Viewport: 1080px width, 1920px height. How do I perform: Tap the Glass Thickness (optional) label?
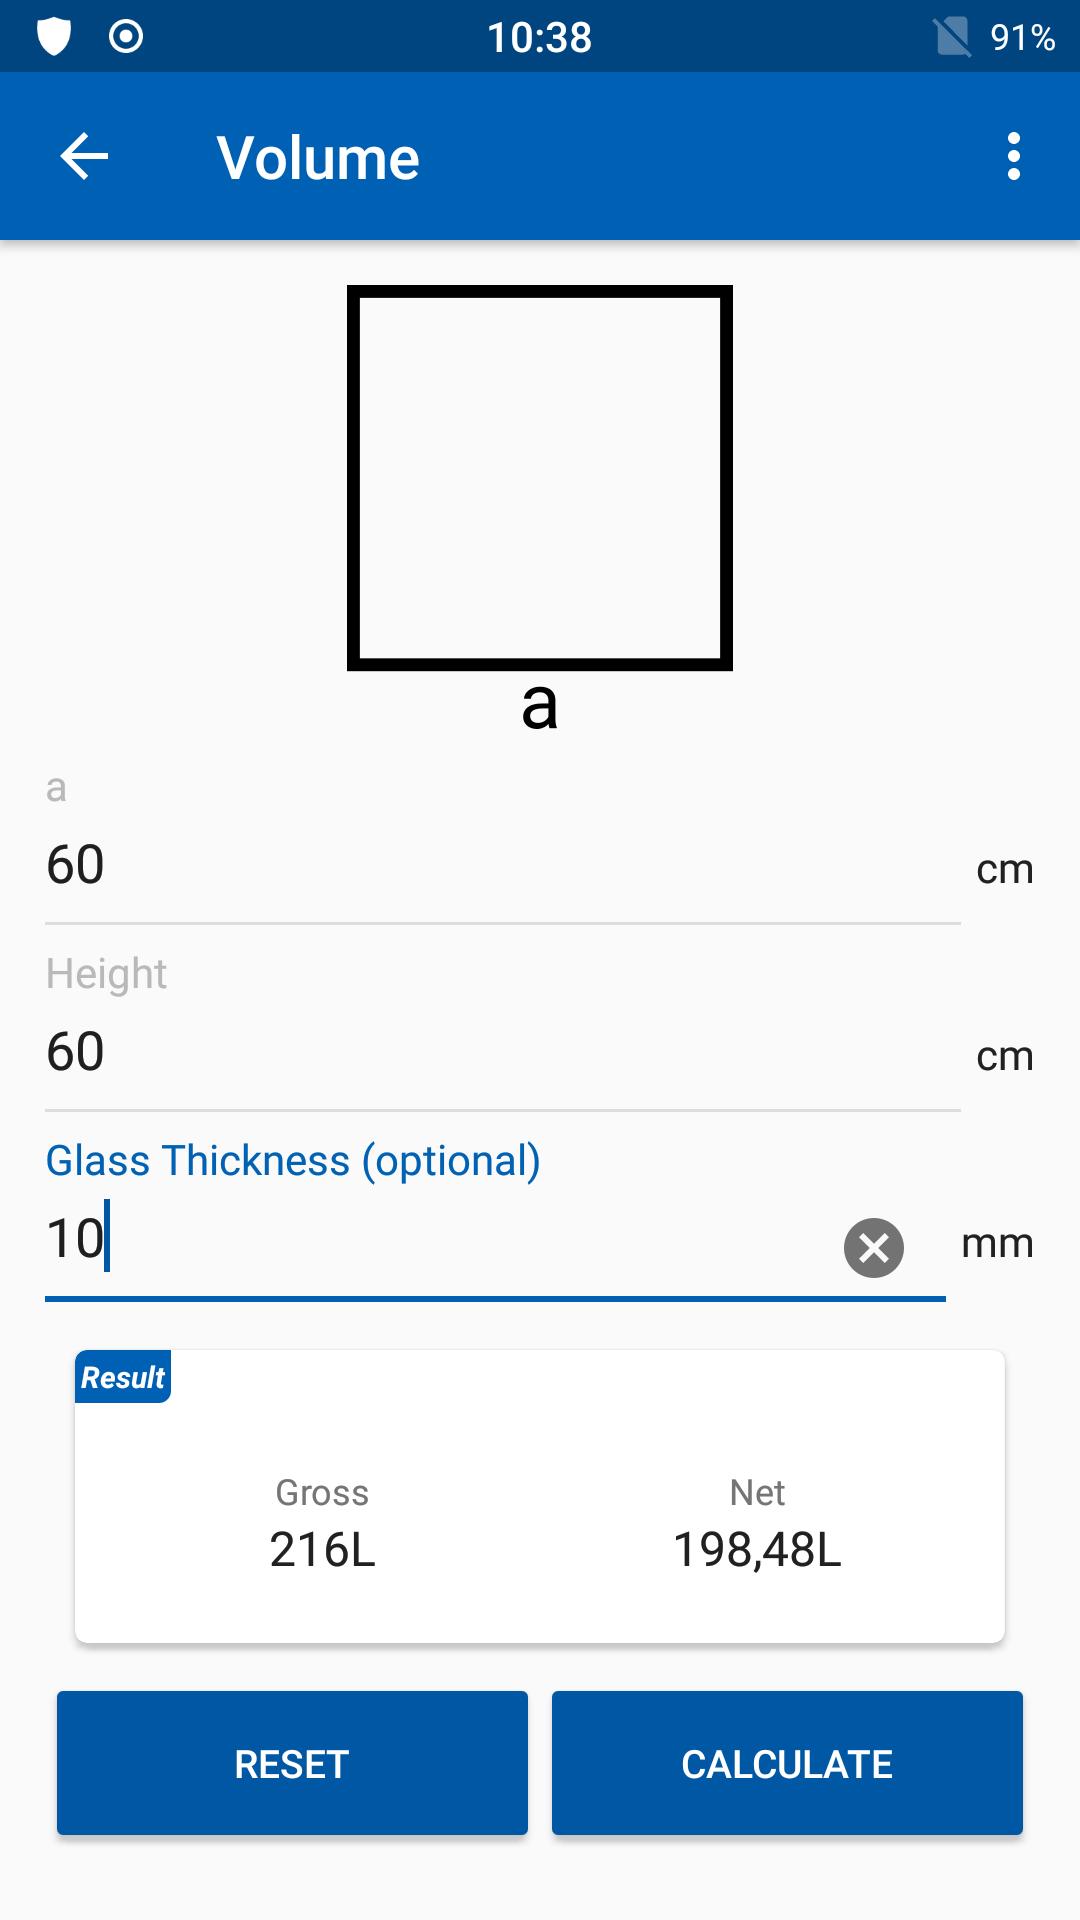(291, 1161)
